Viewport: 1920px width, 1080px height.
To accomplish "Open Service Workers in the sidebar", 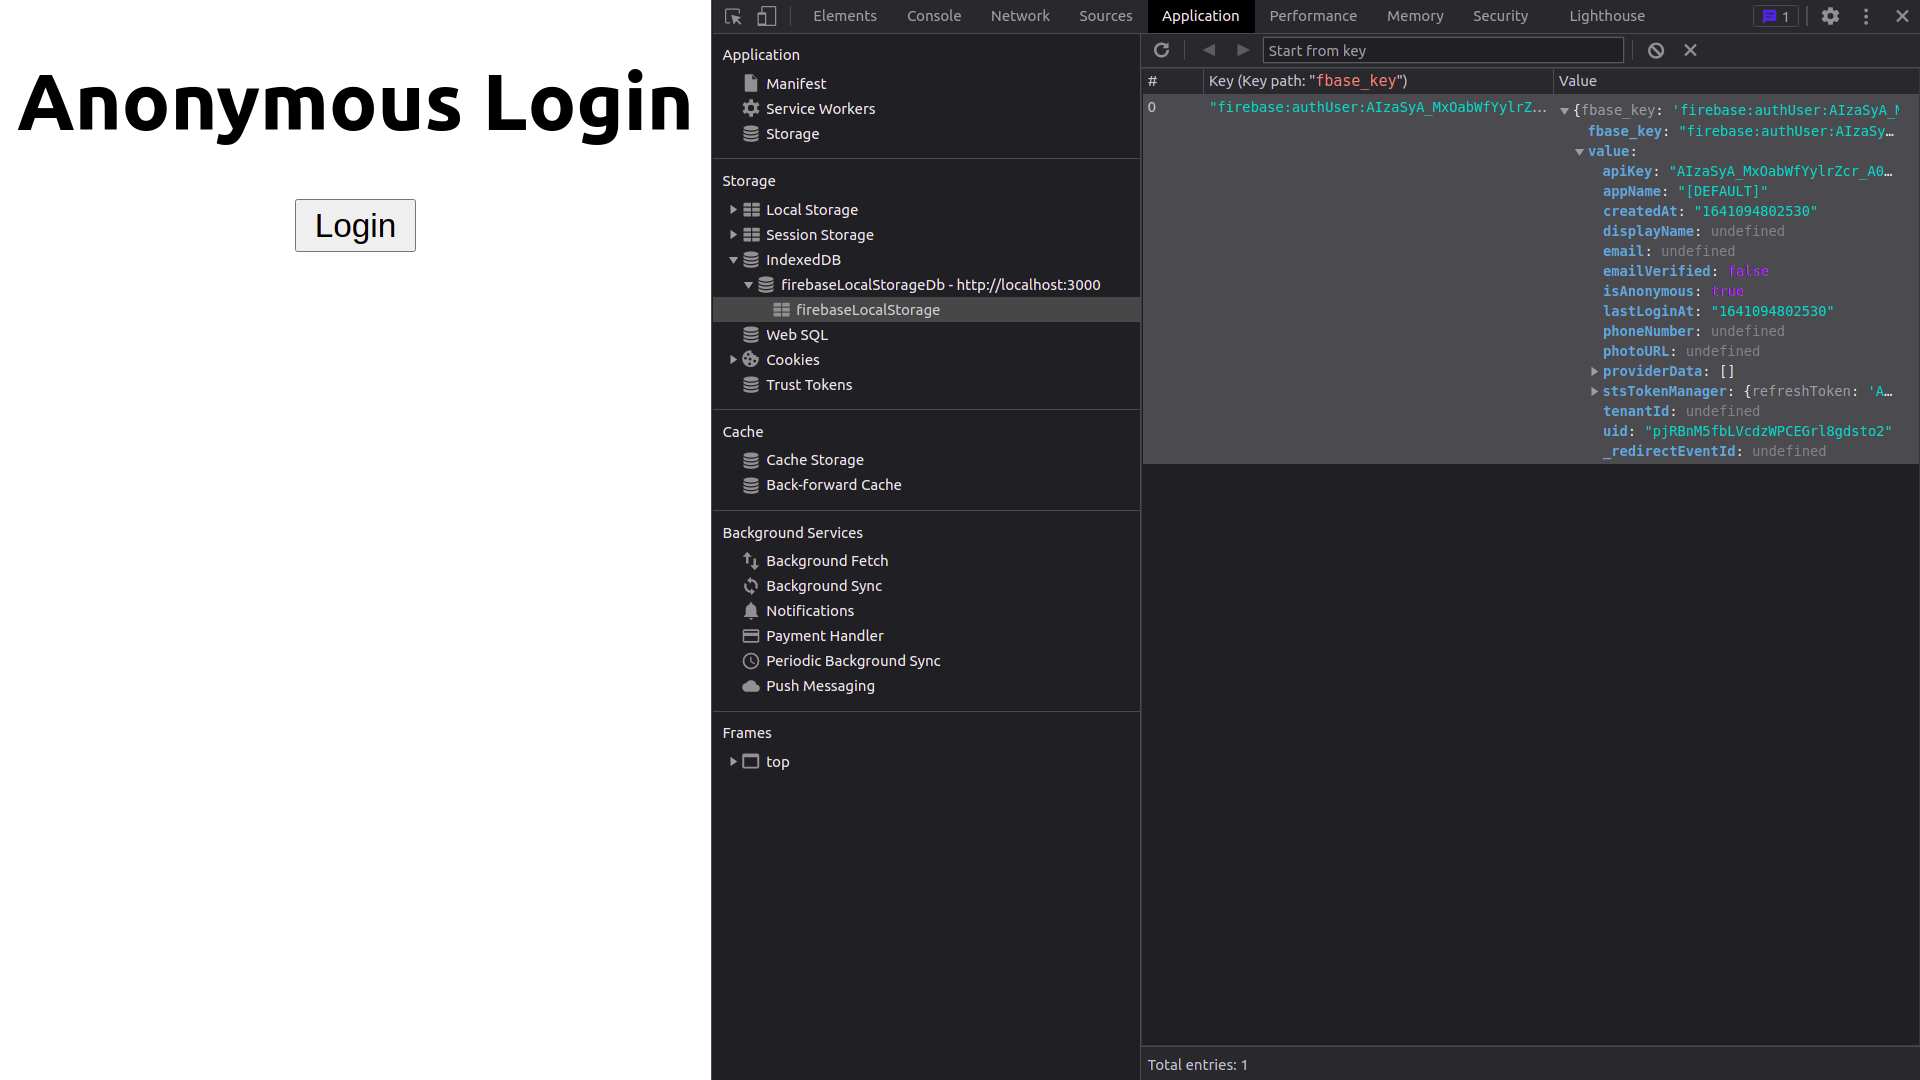I will pos(820,109).
